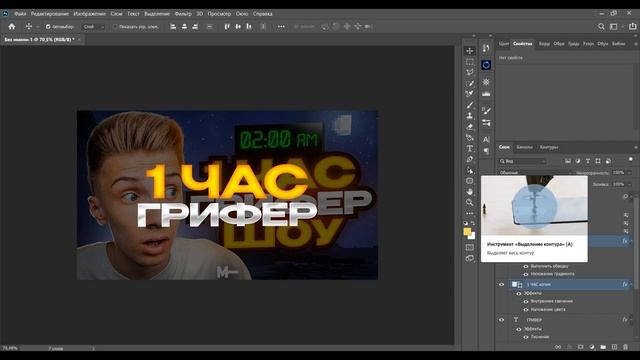
Task: Click the foreground yellow color swatch
Action: click(x=467, y=232)
